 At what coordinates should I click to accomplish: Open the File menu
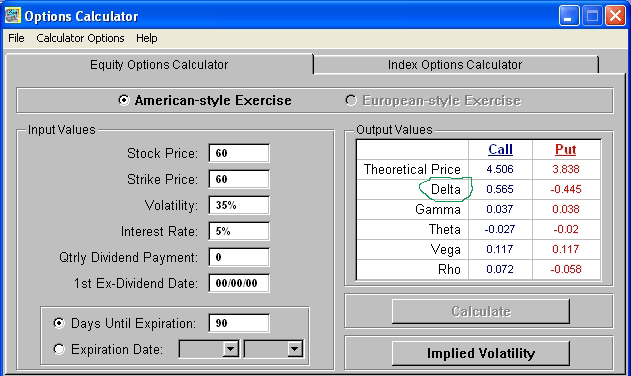click(x=16, y=38)
